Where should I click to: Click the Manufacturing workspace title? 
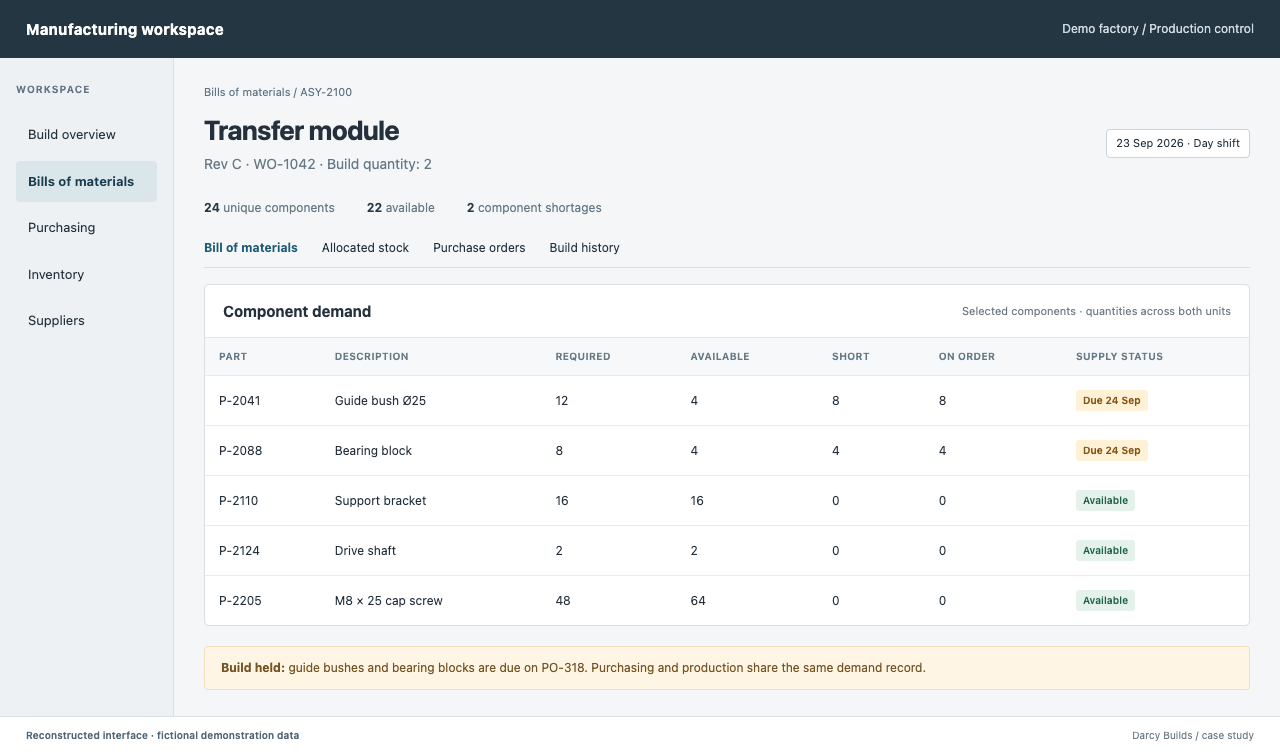pos(125,30)
